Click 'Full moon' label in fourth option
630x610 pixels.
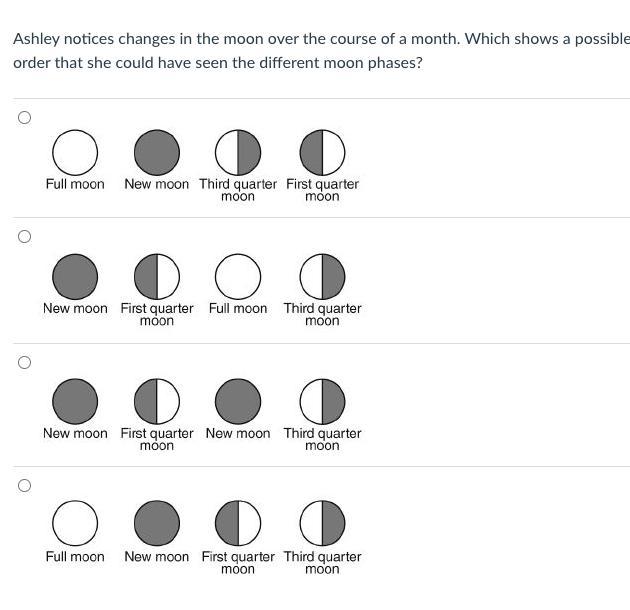[75, 557]
